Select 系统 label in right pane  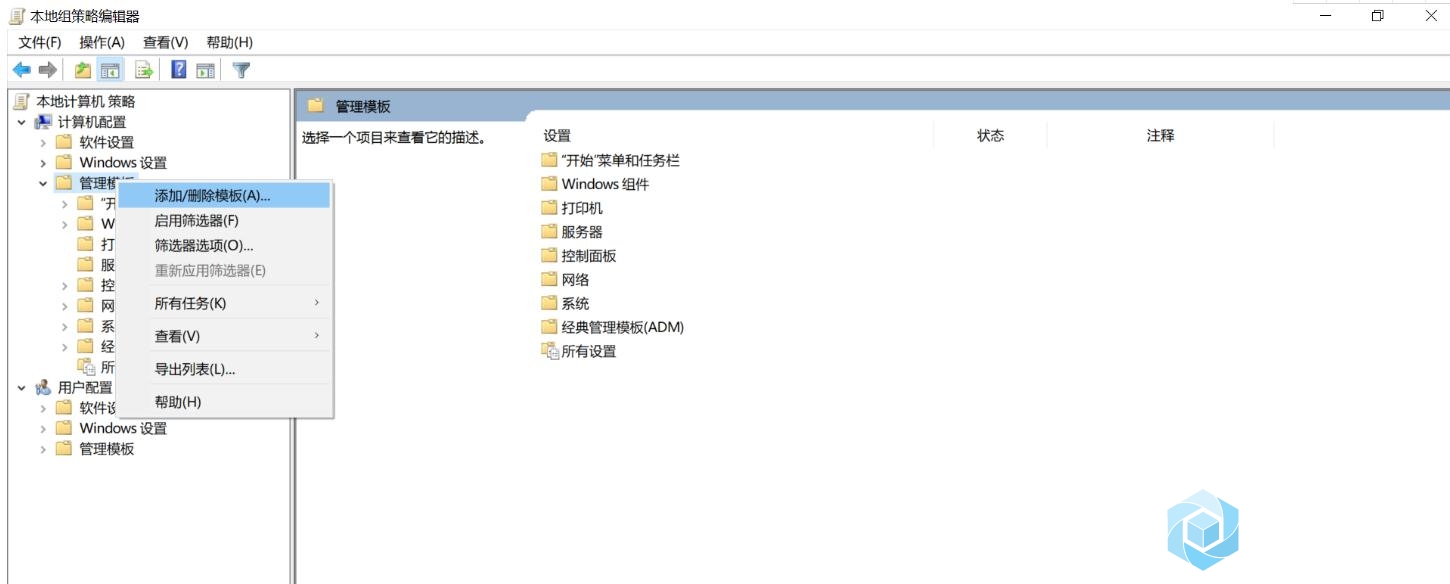(x=575, y=303)
